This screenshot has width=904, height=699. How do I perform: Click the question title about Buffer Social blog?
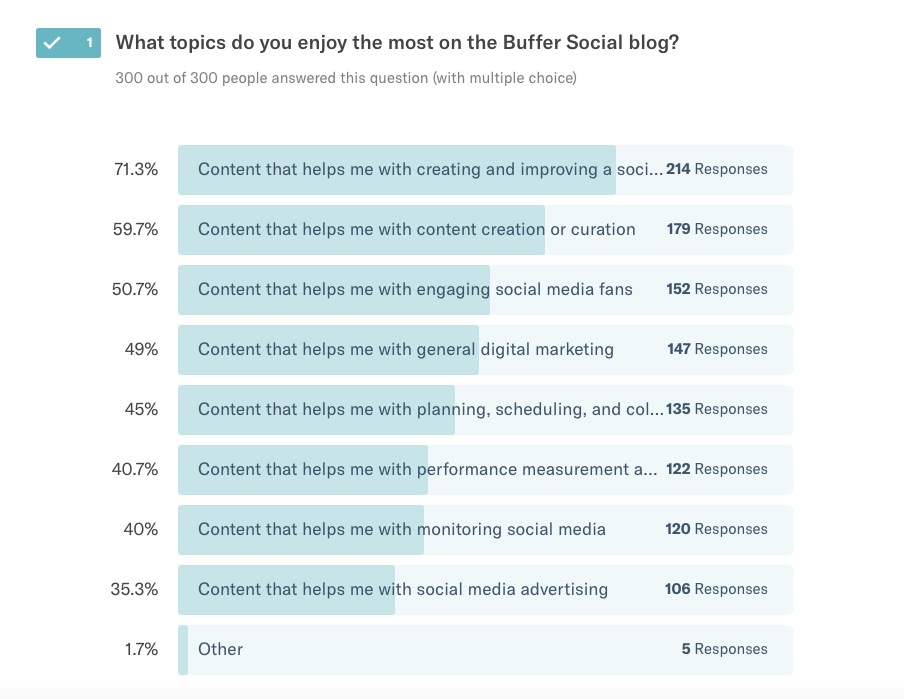pyautogui.click(x=397, y=43)
